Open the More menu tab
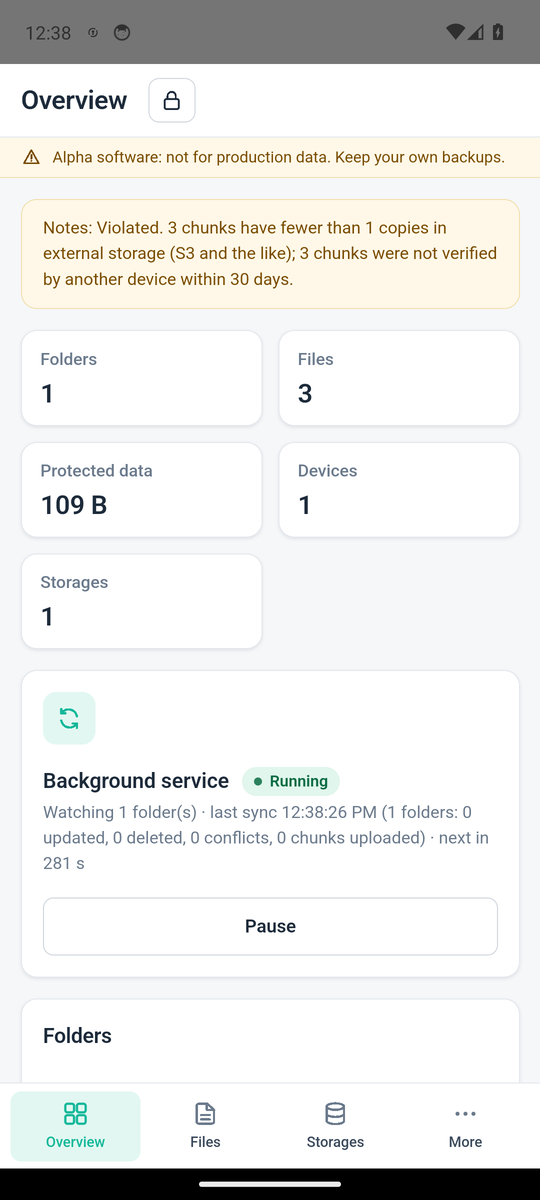540x1200 pixels. 465,1126
